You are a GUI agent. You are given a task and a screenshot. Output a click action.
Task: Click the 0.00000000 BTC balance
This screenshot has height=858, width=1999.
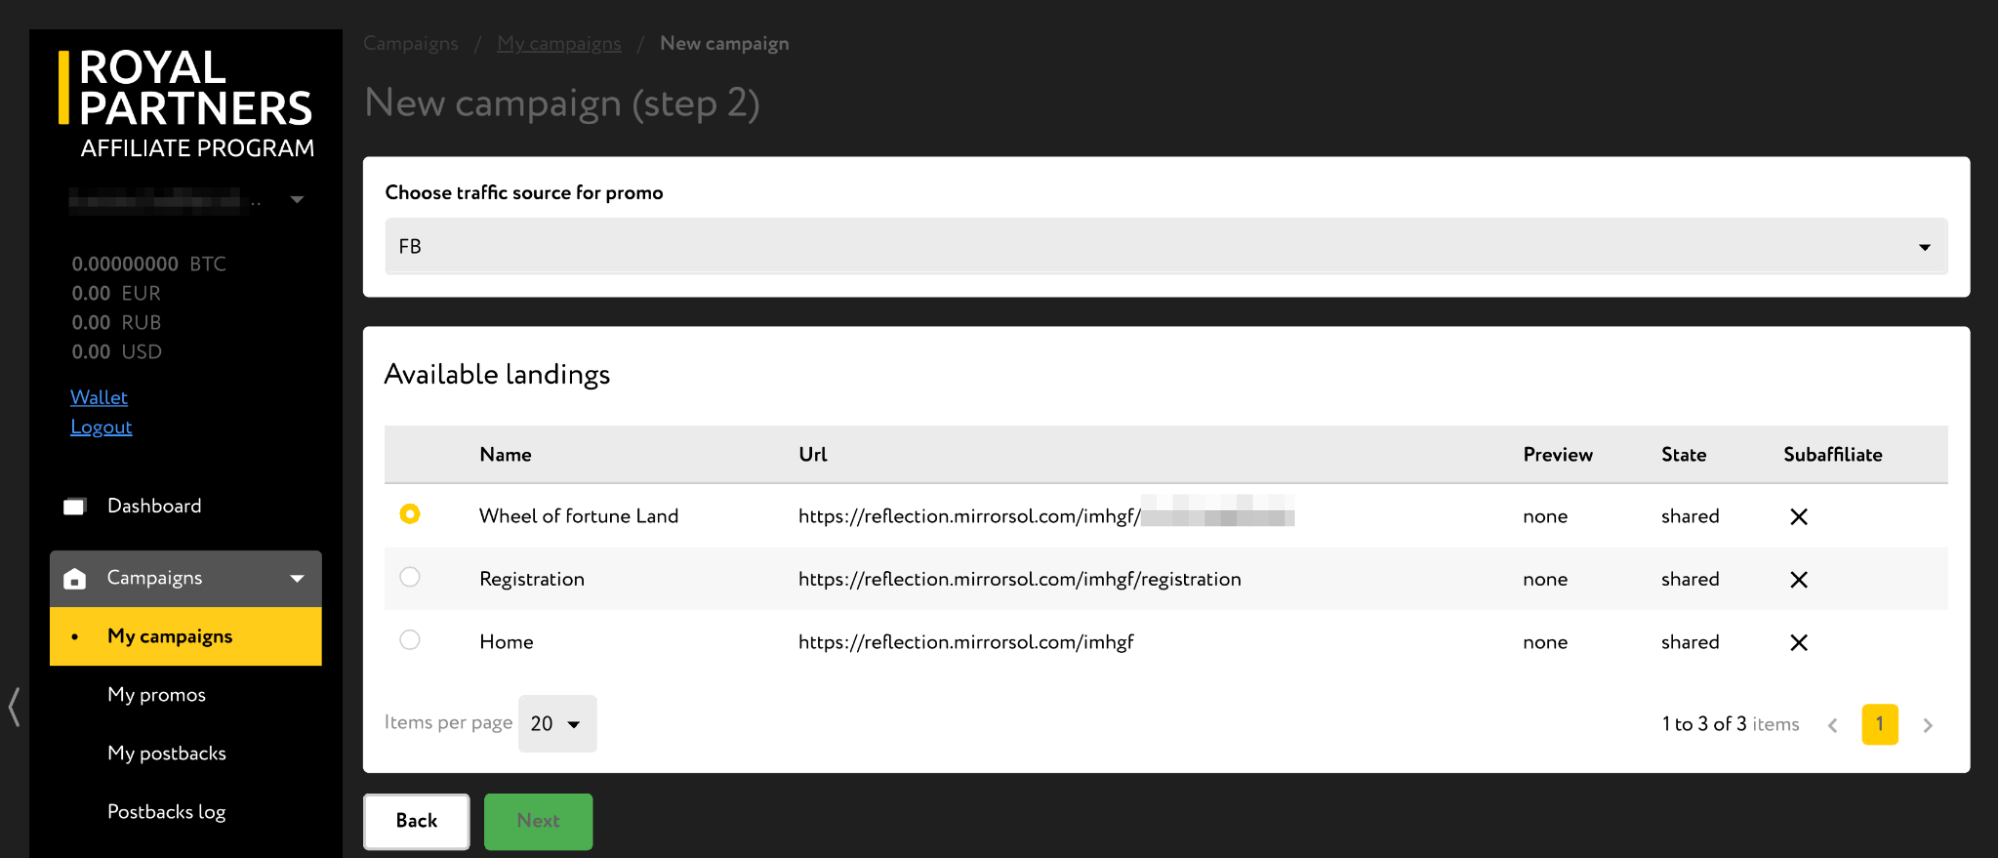coord(149,264)
